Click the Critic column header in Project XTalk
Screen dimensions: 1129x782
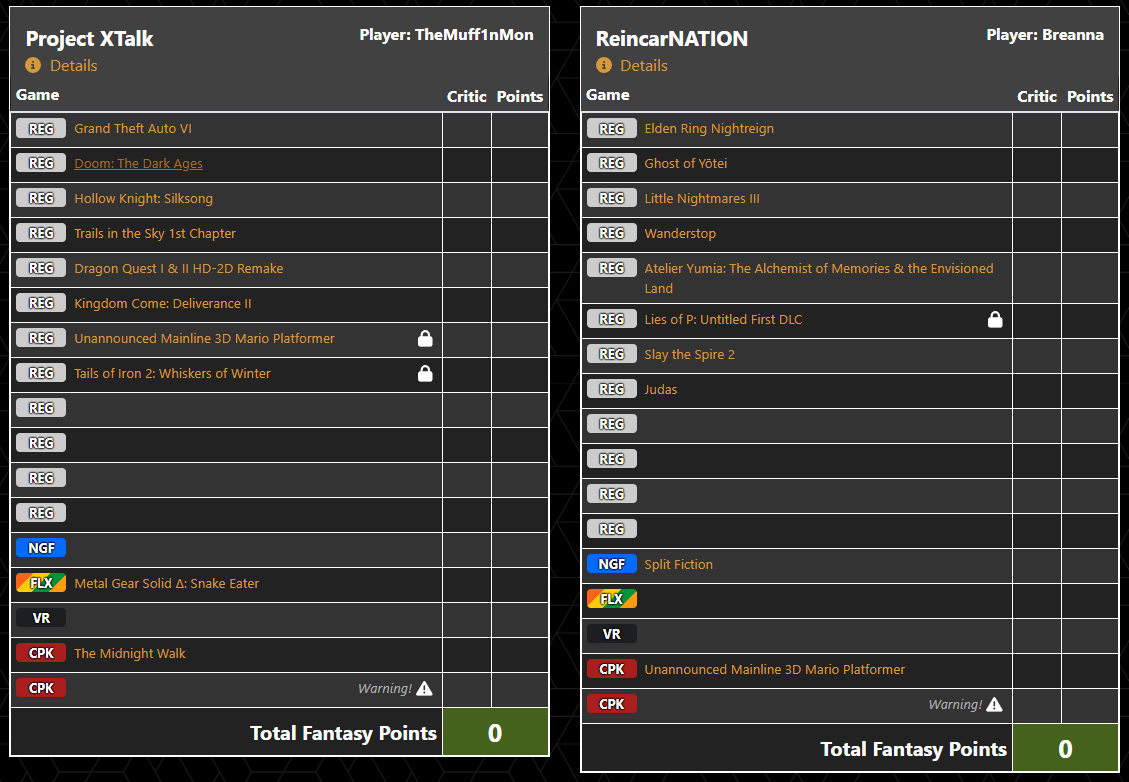(466, 96)
